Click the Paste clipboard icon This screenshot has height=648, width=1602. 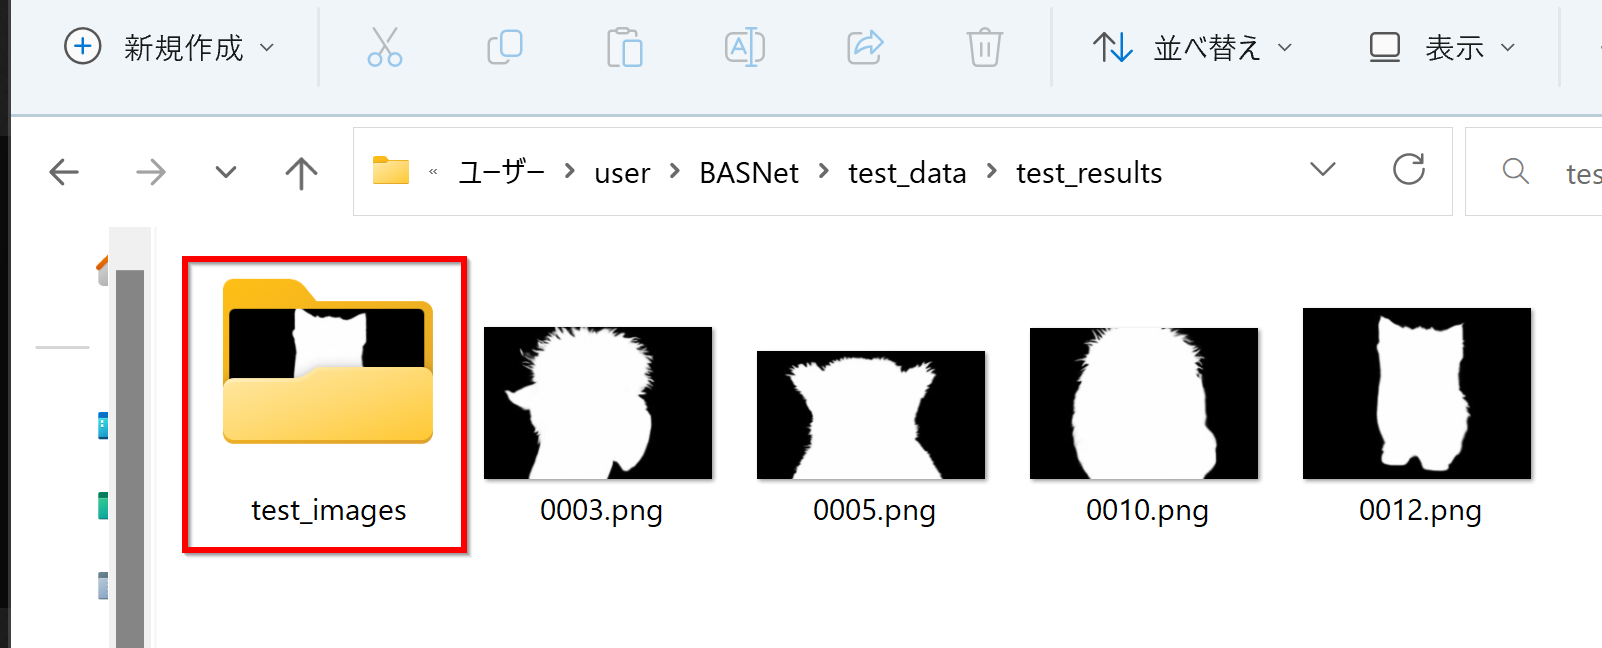tap(625, 47)
